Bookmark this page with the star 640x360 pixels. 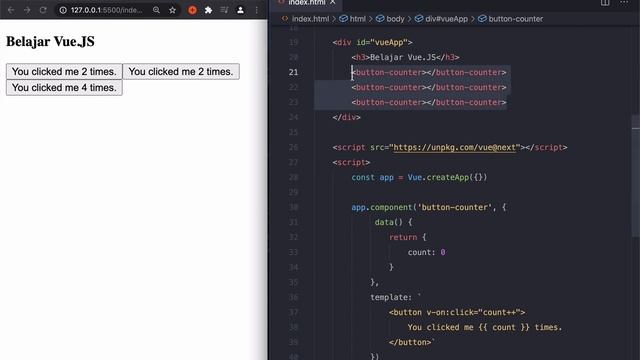pos(173,10)
